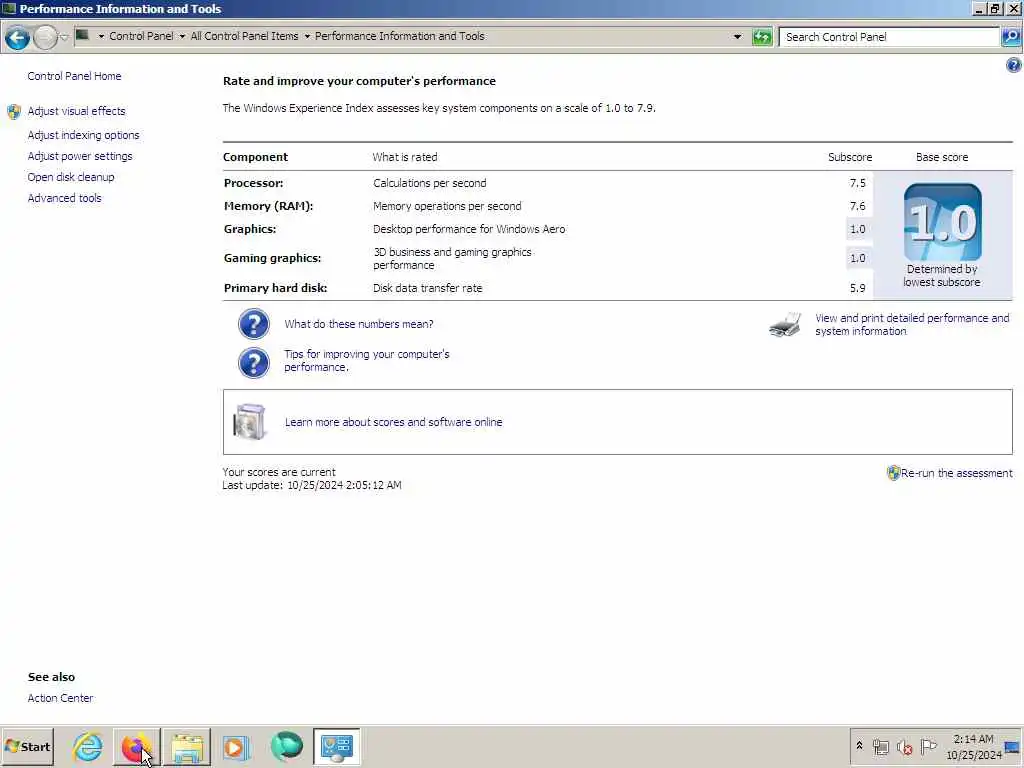Click the muted volume tray icon

904,746
